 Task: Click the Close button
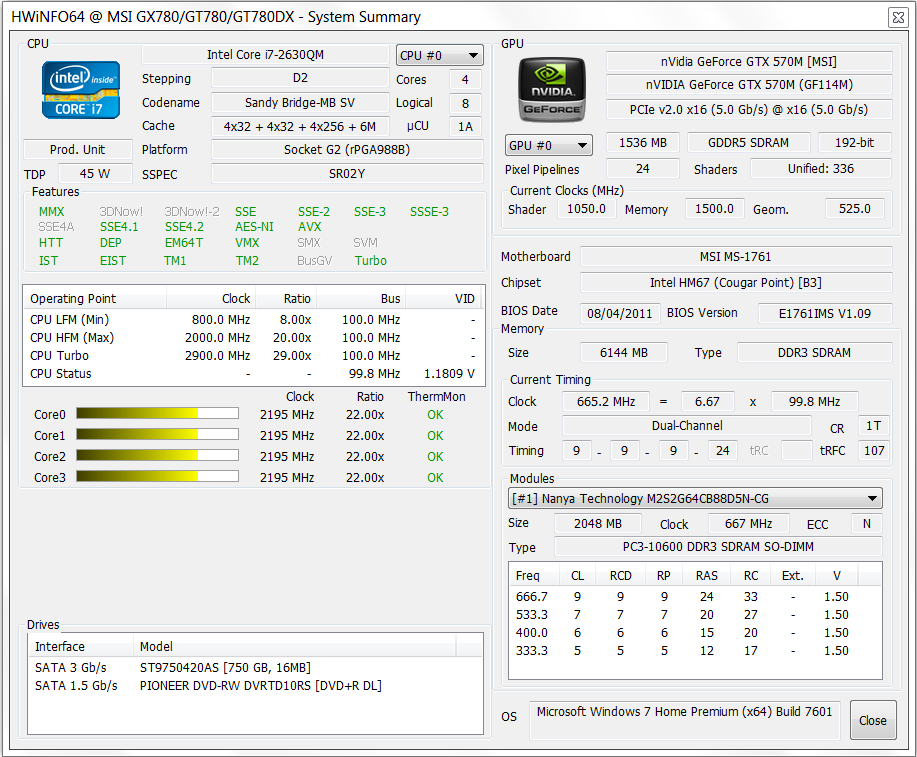[873, 720]
